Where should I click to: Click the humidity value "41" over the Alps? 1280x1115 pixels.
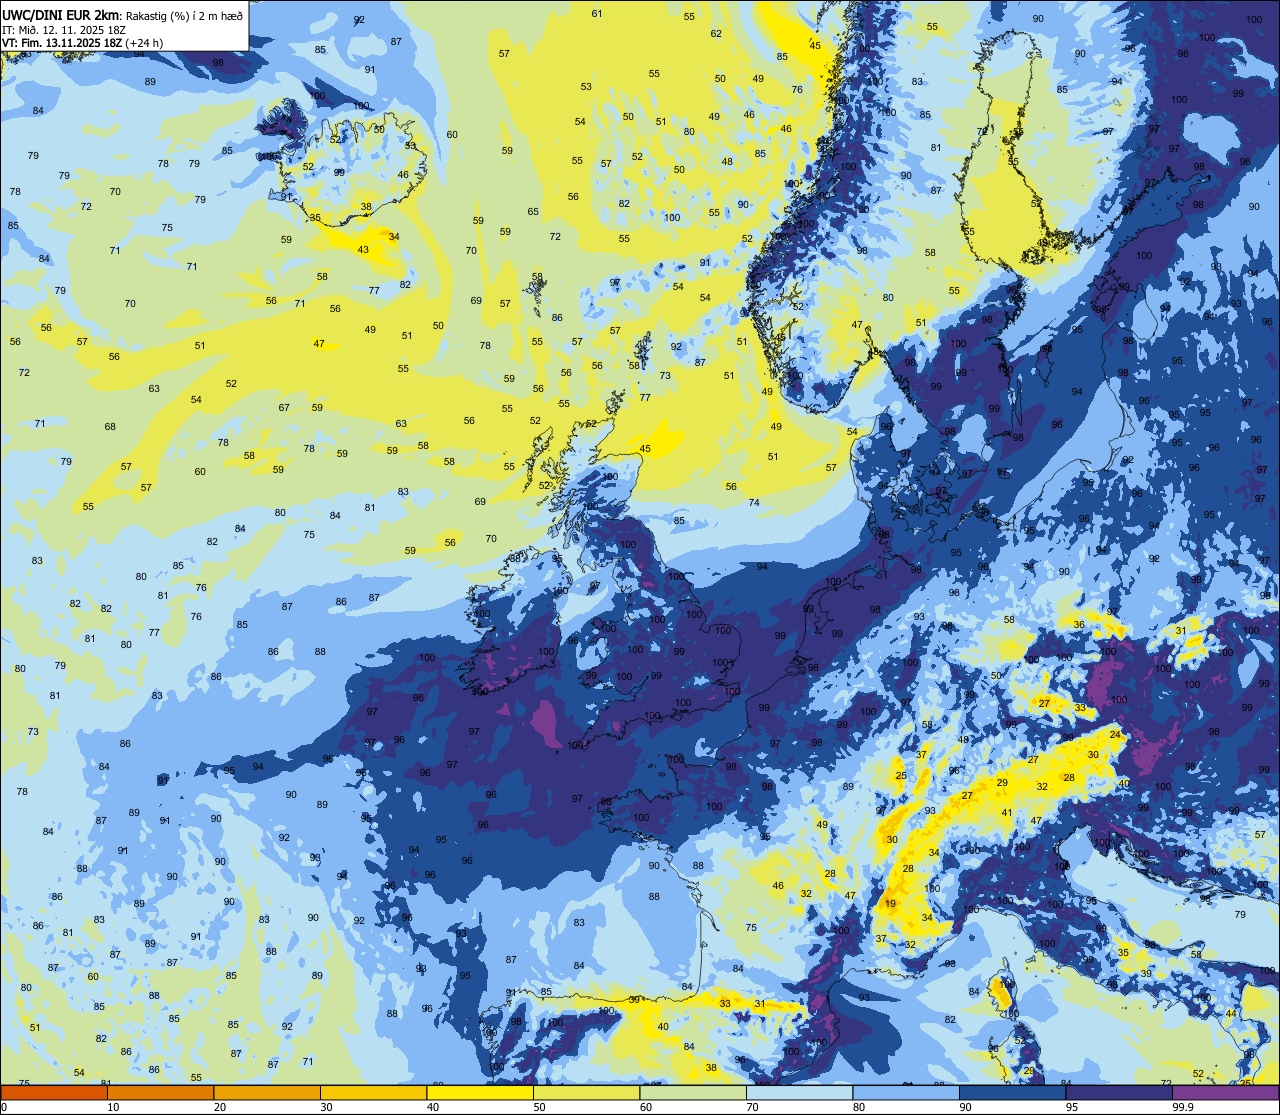click(1007, 813)
